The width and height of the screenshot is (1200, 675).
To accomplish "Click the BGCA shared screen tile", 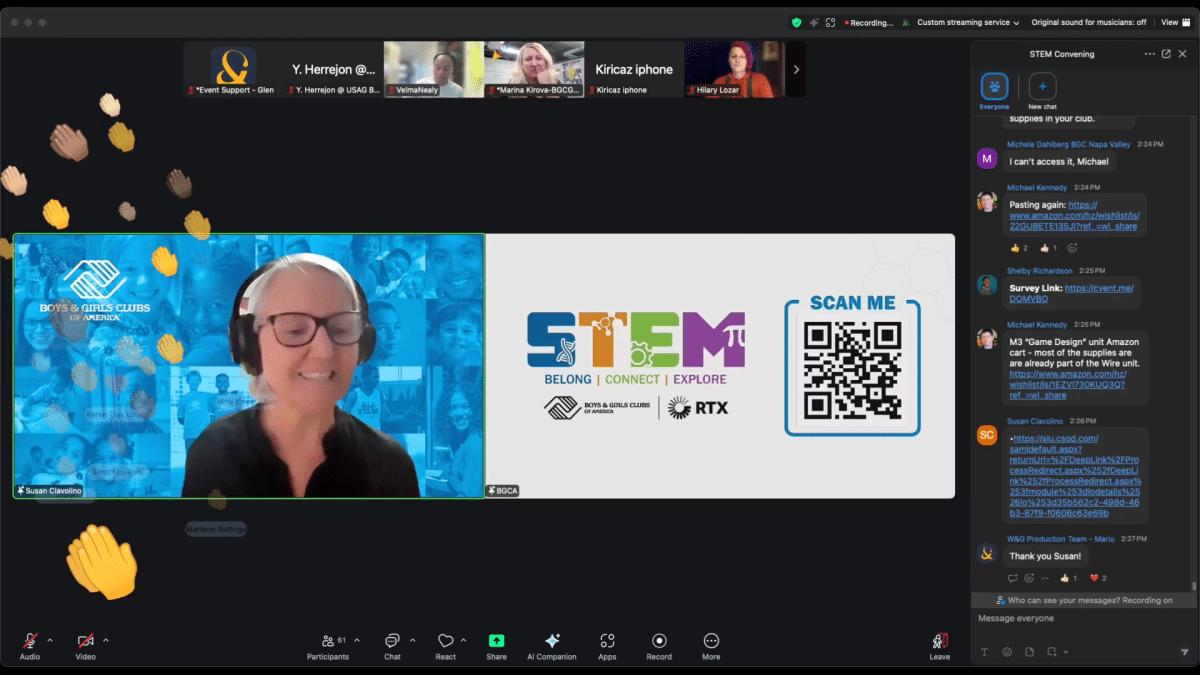I will [x=720, y=366].
